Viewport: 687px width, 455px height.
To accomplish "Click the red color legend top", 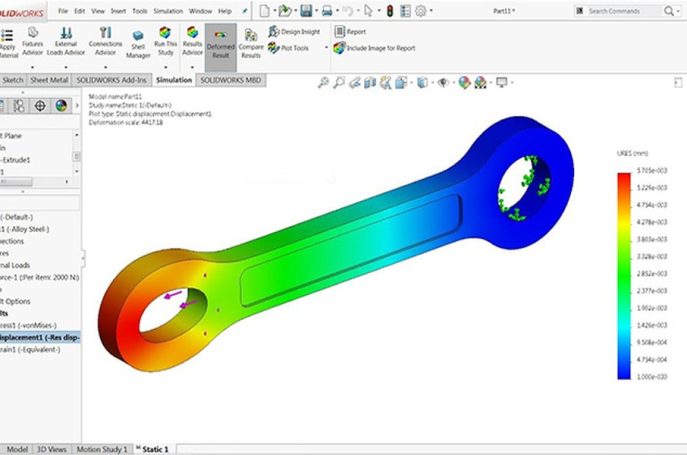I will [623, 179].
